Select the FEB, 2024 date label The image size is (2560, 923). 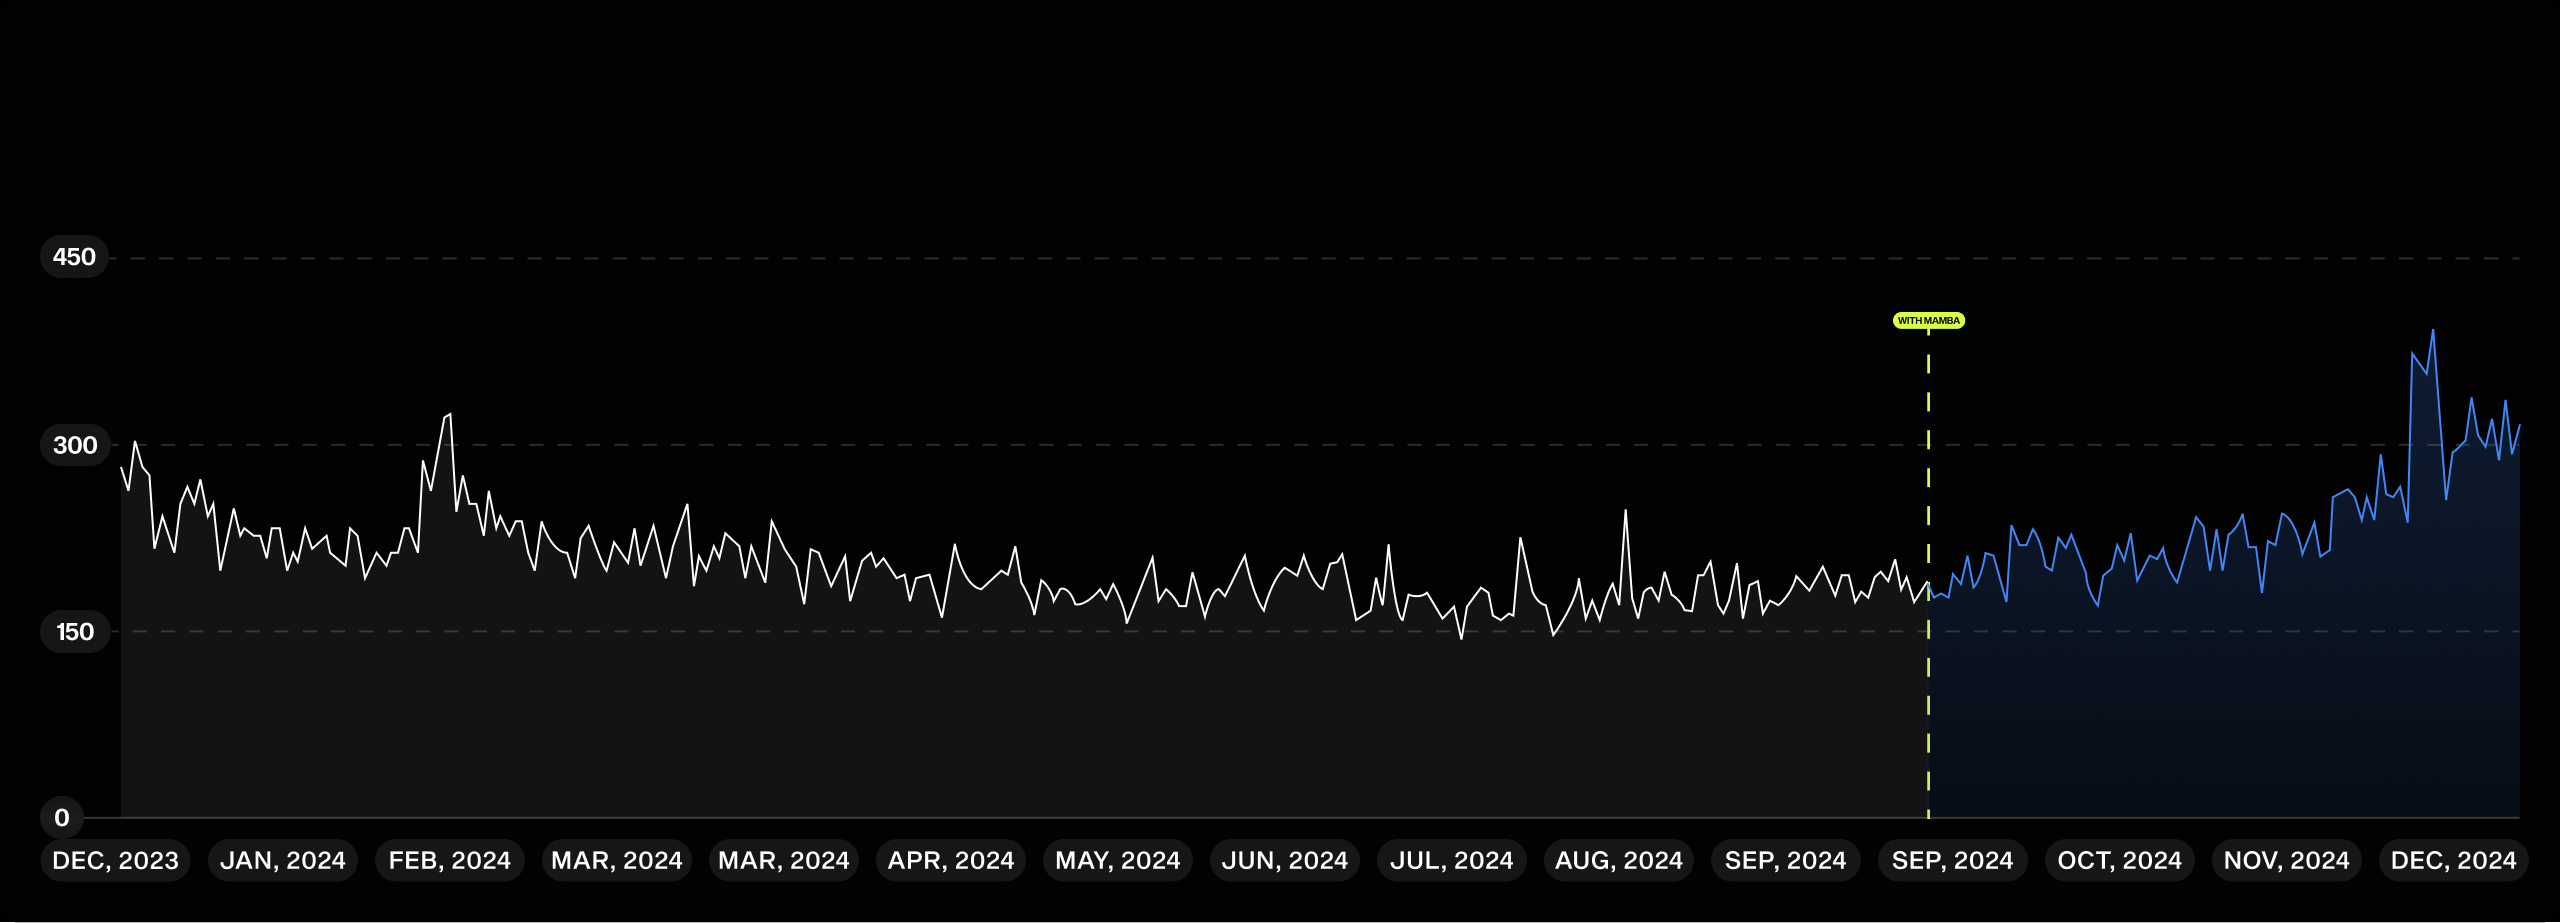(x=449, y=861)
